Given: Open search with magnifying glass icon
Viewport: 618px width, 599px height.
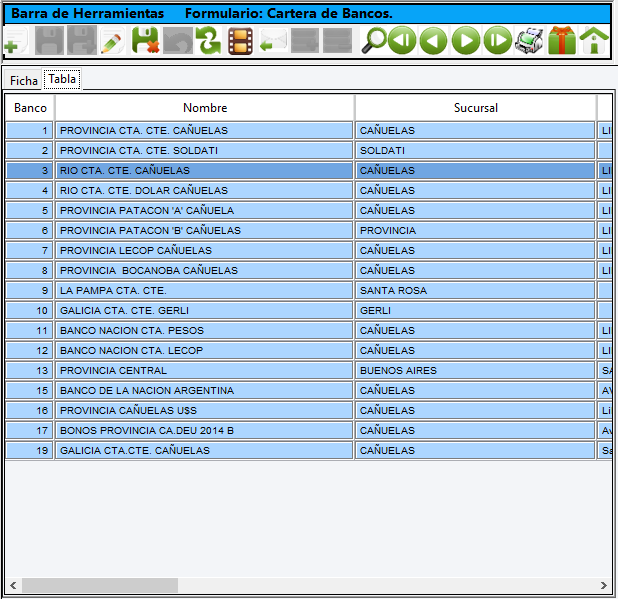Looking at the screenshot, I should (x=374, y=41).
